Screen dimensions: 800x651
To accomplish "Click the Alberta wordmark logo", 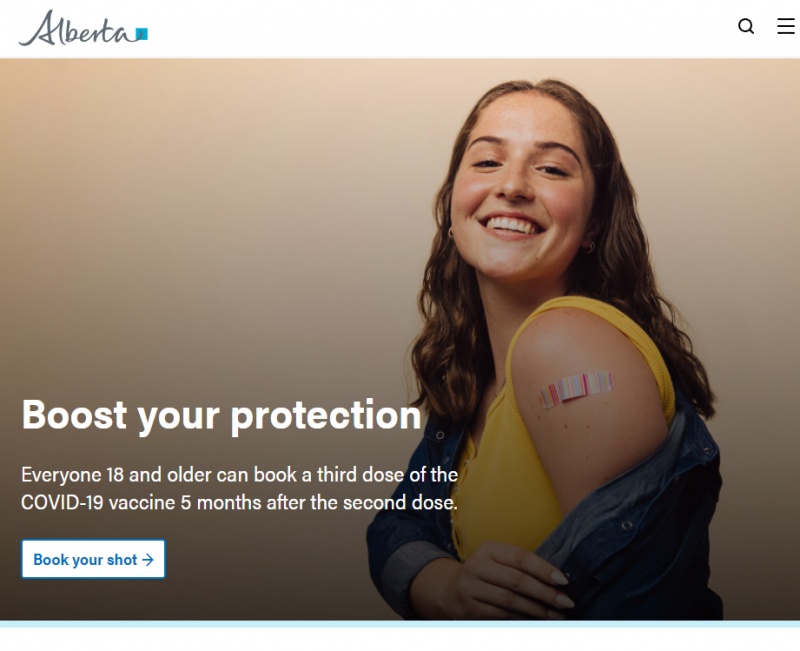I will 83,29.
